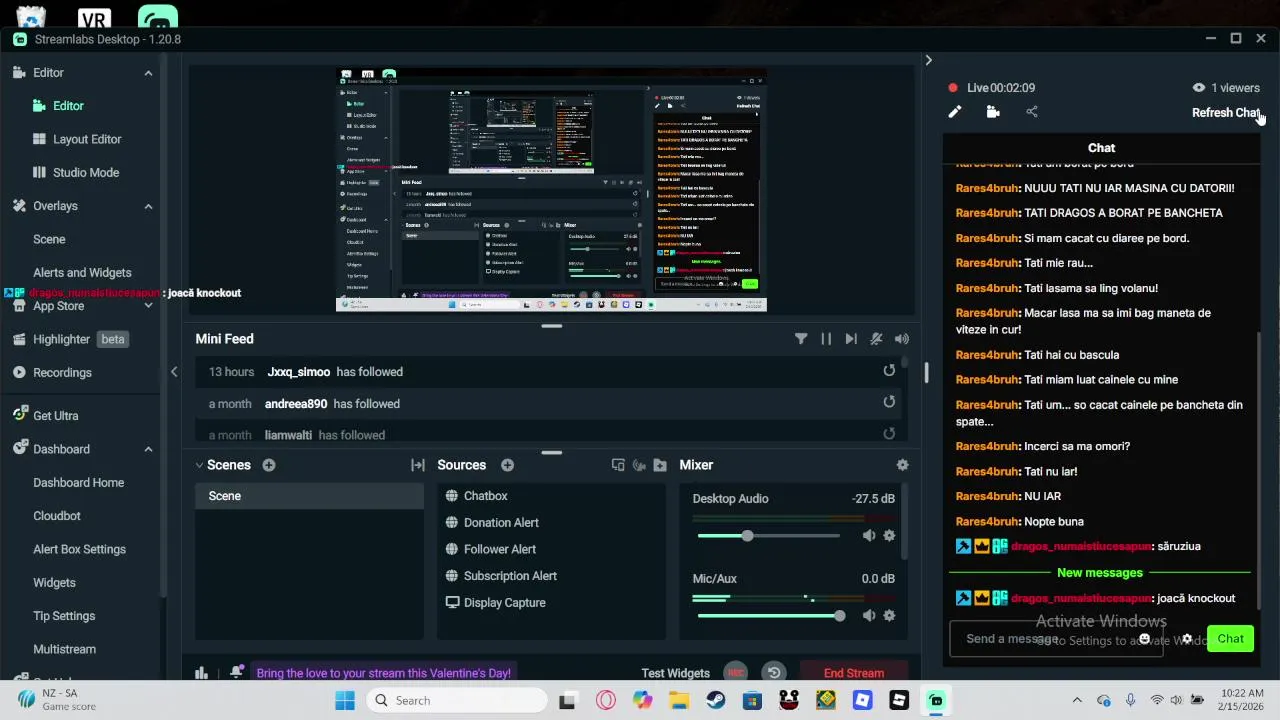Open Alerts and Widgets

click(80, 272)
